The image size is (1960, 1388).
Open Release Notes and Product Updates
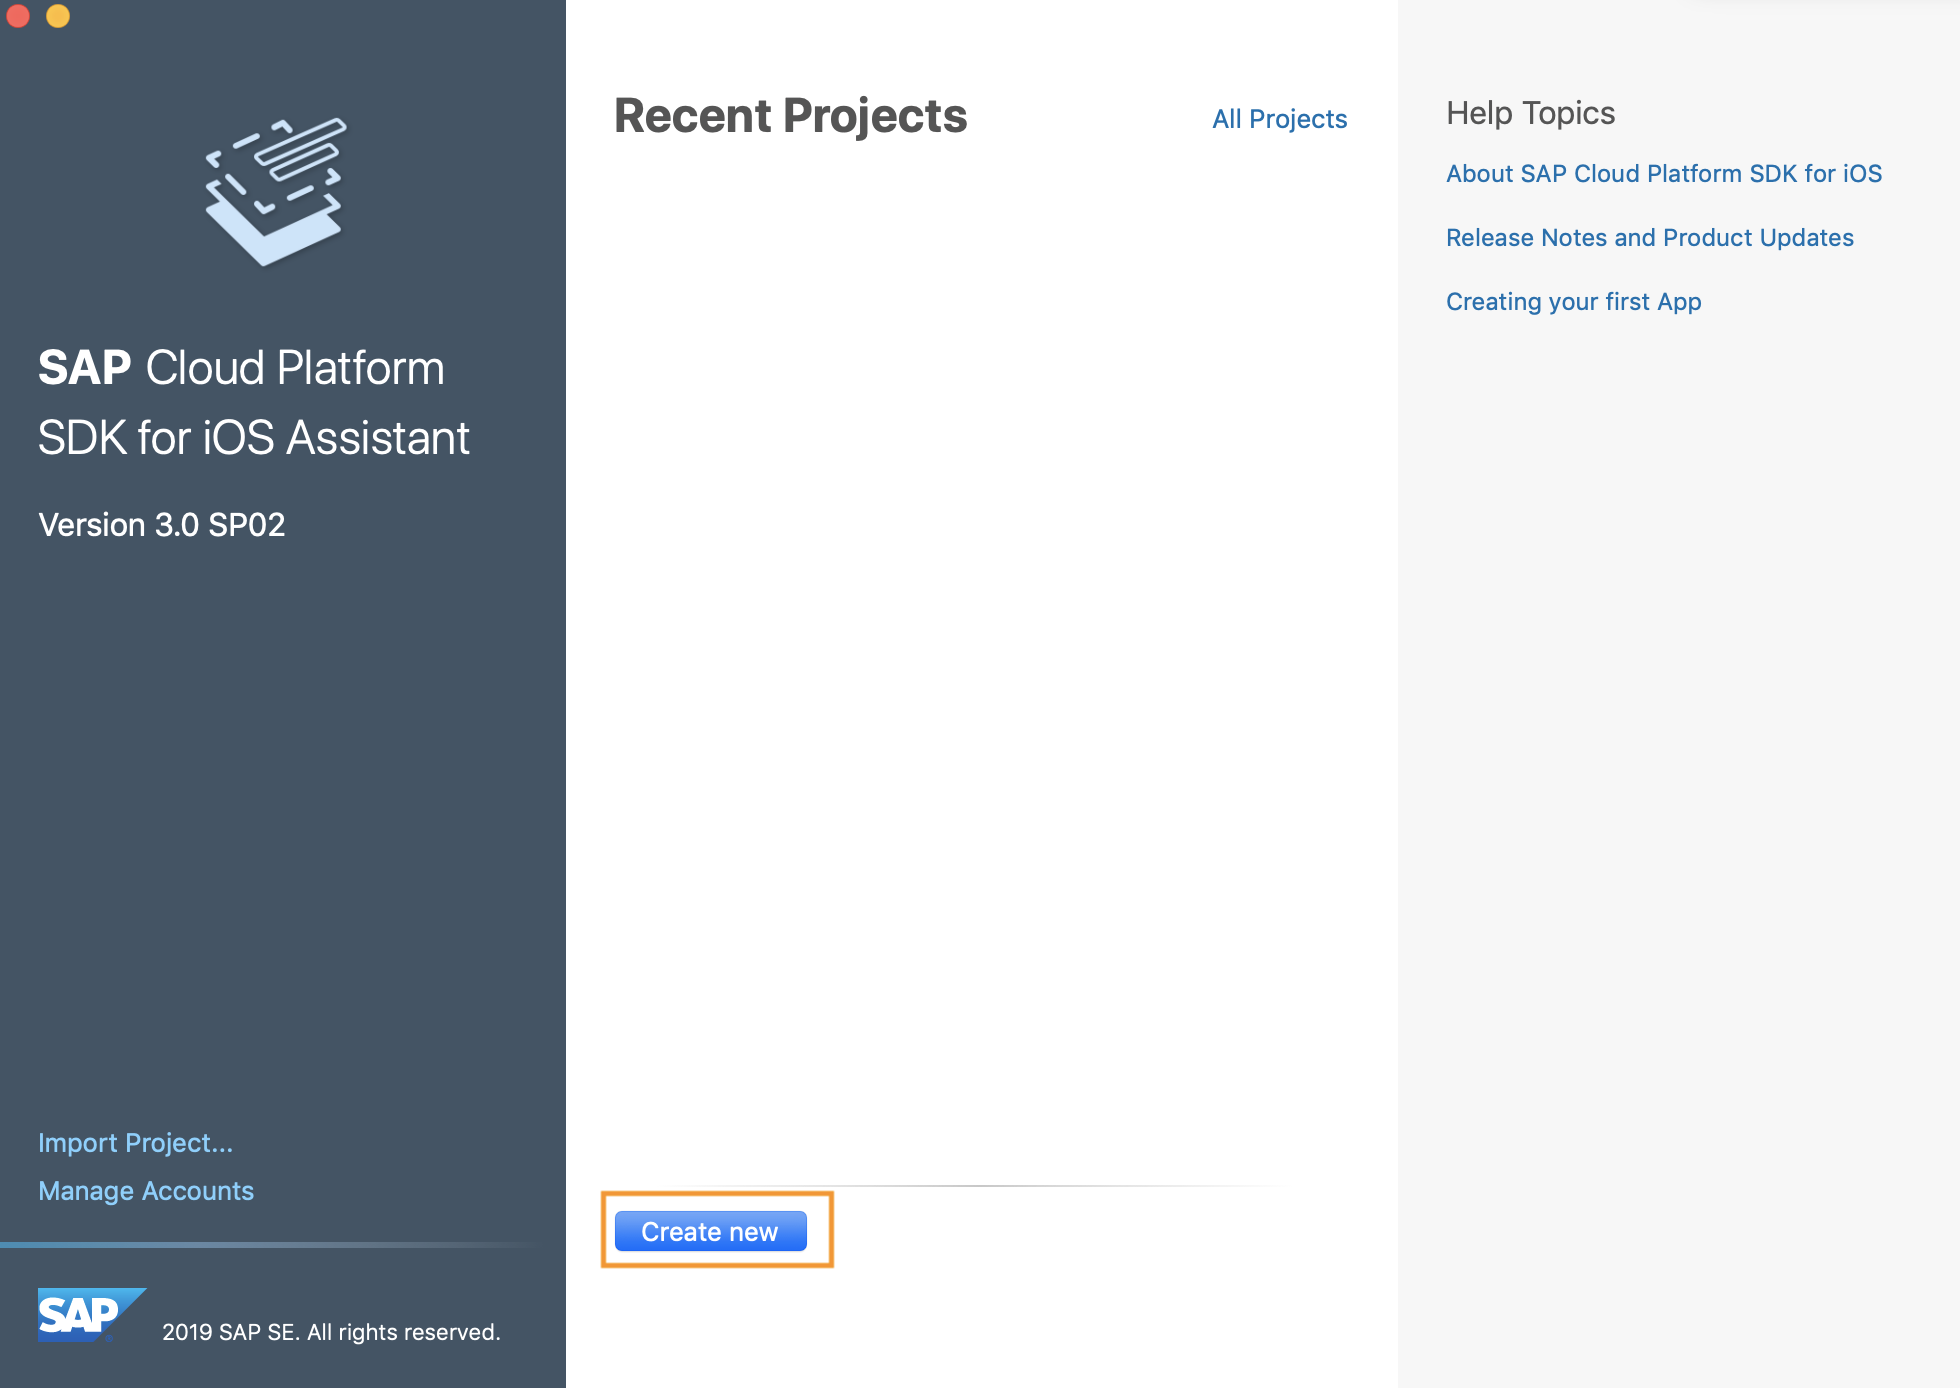click(1649, 237)
